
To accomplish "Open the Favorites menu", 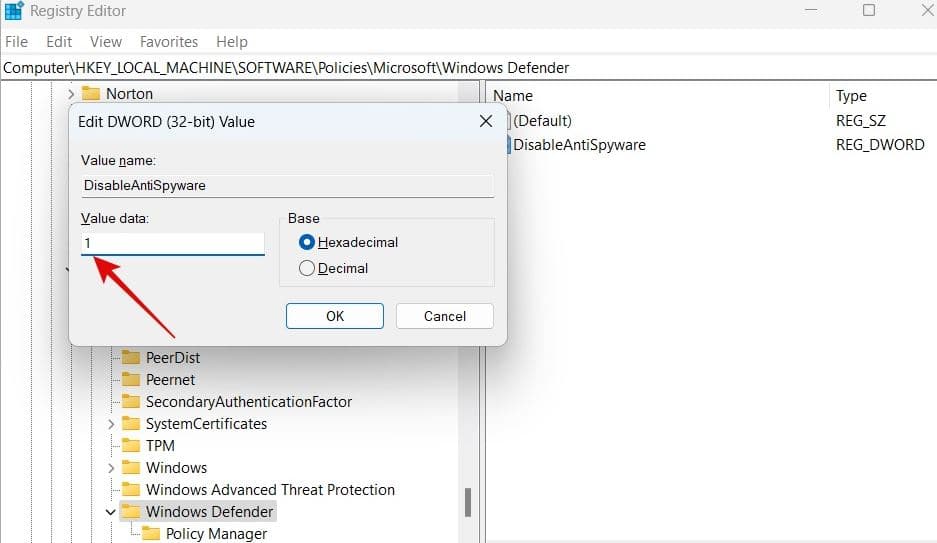I will click(x=169, y=42).
